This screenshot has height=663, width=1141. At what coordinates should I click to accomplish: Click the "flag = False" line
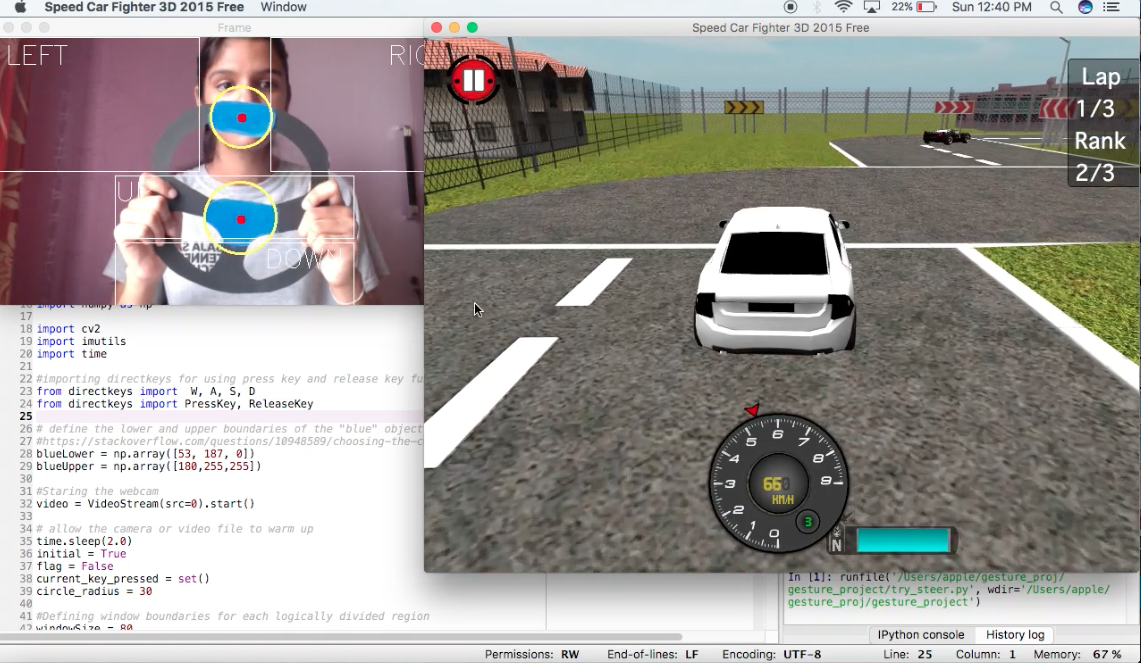(x=74, y=566)
